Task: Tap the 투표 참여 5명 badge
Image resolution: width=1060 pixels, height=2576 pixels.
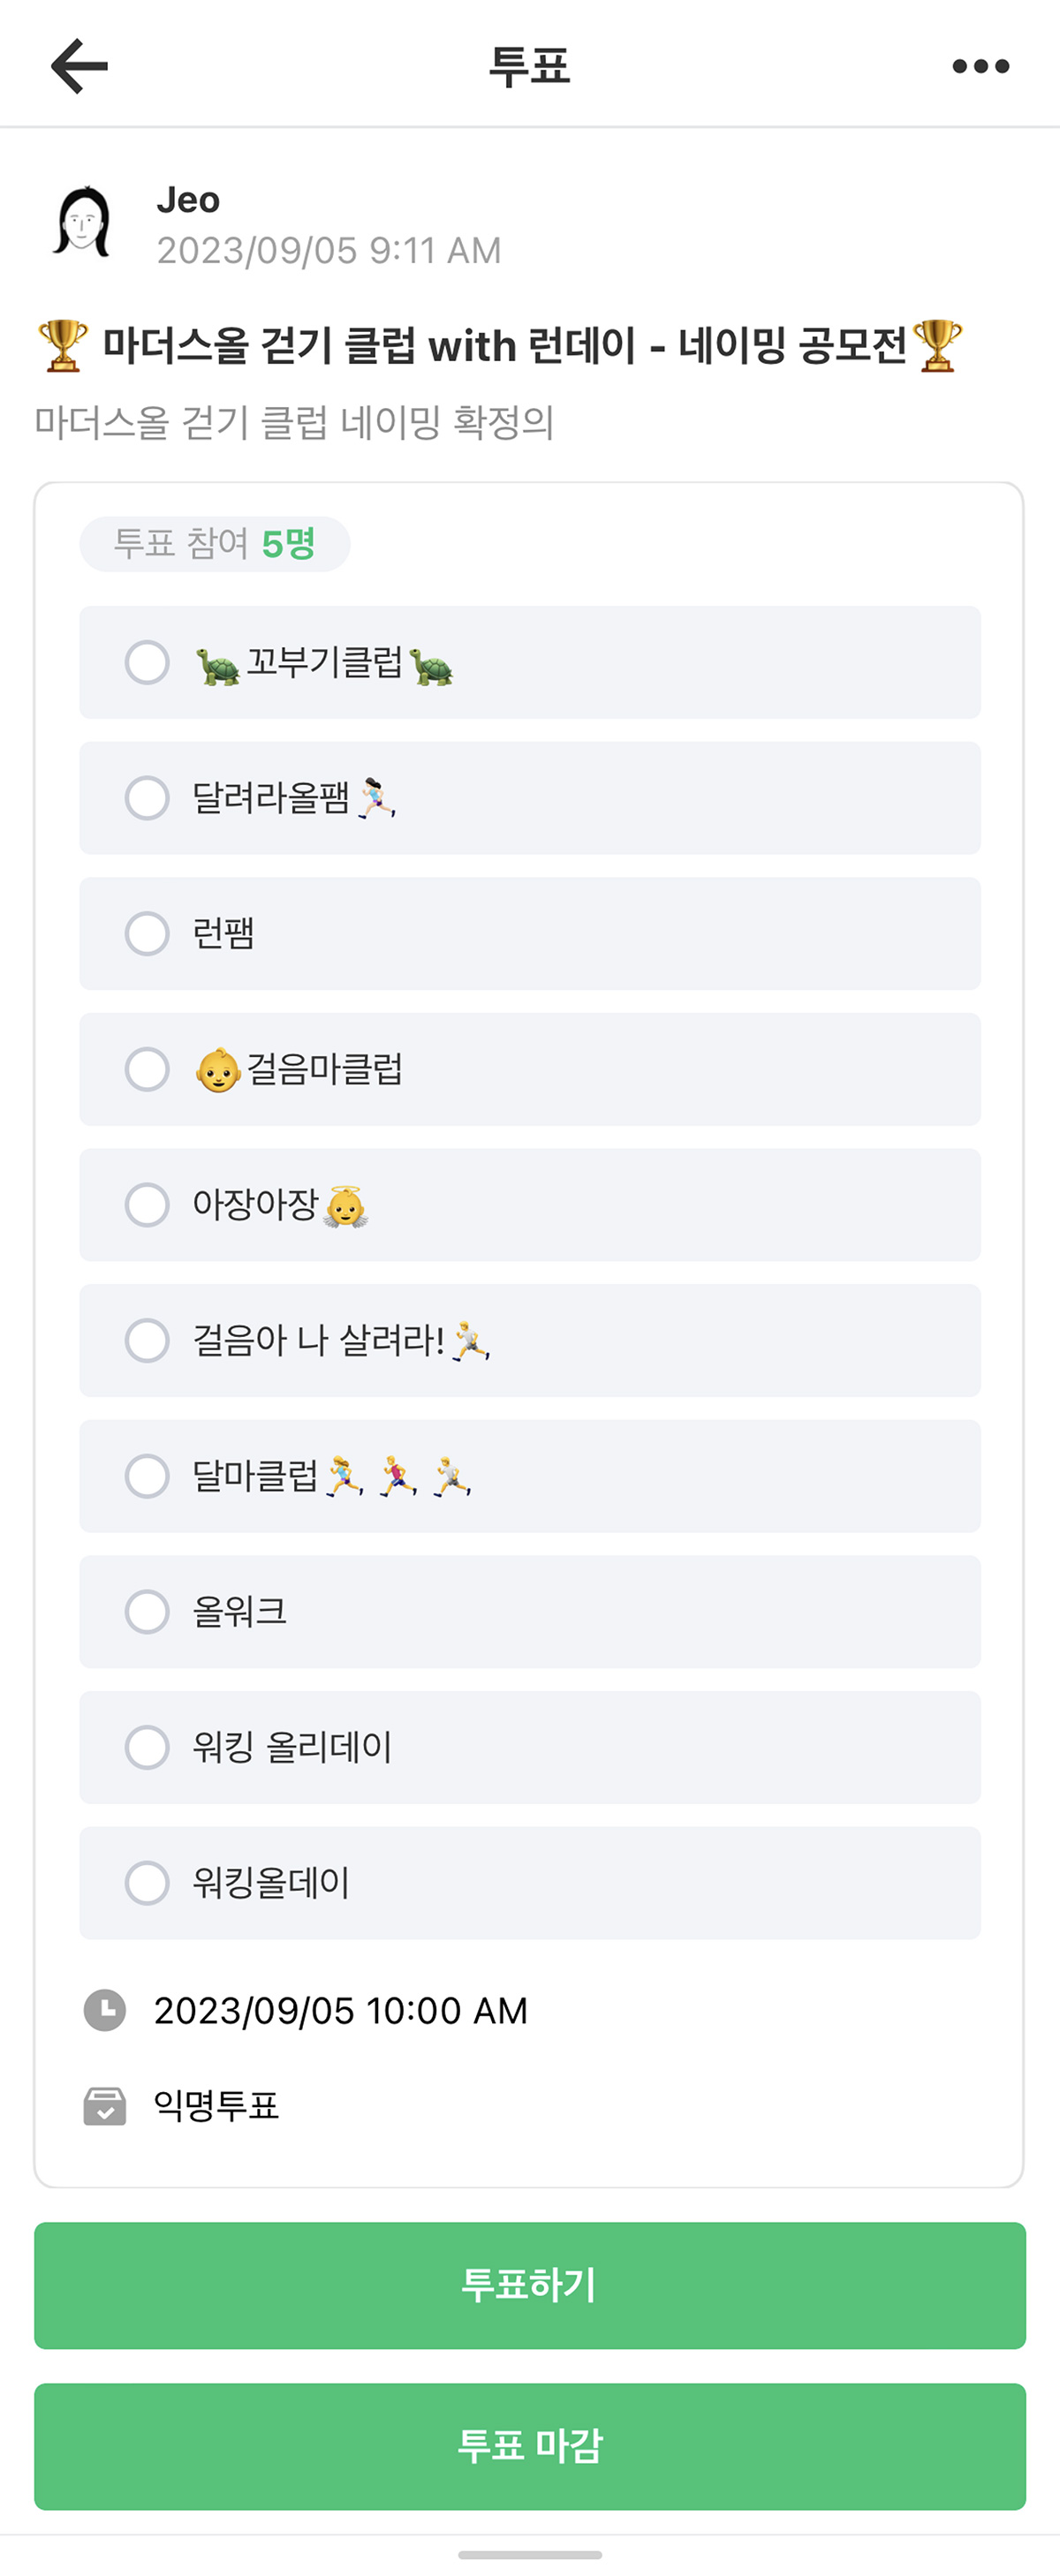Action: 214,544
